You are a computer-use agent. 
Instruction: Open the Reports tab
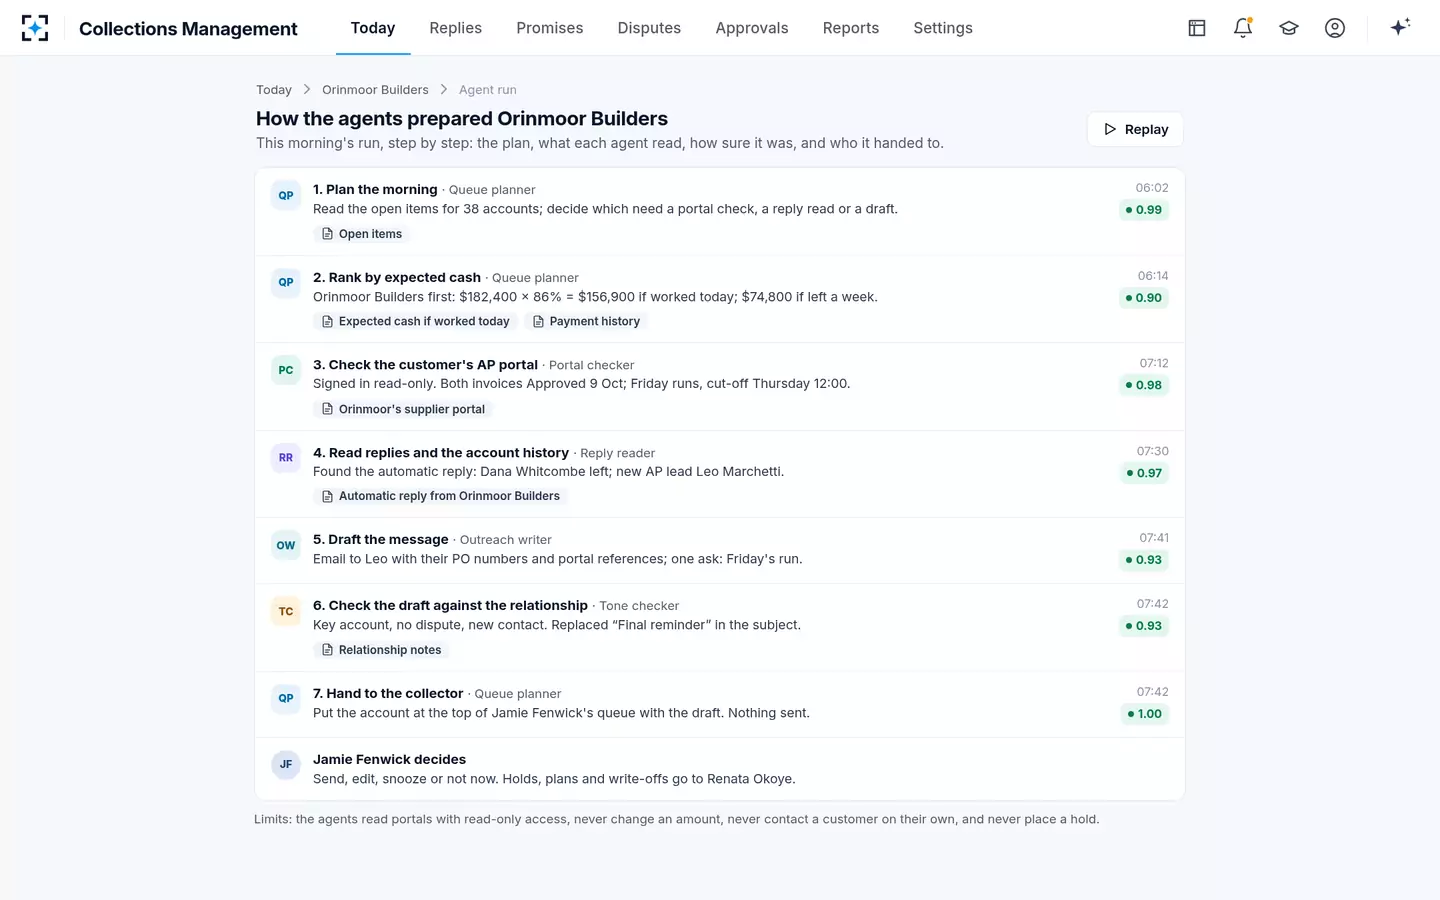(851, 28)
